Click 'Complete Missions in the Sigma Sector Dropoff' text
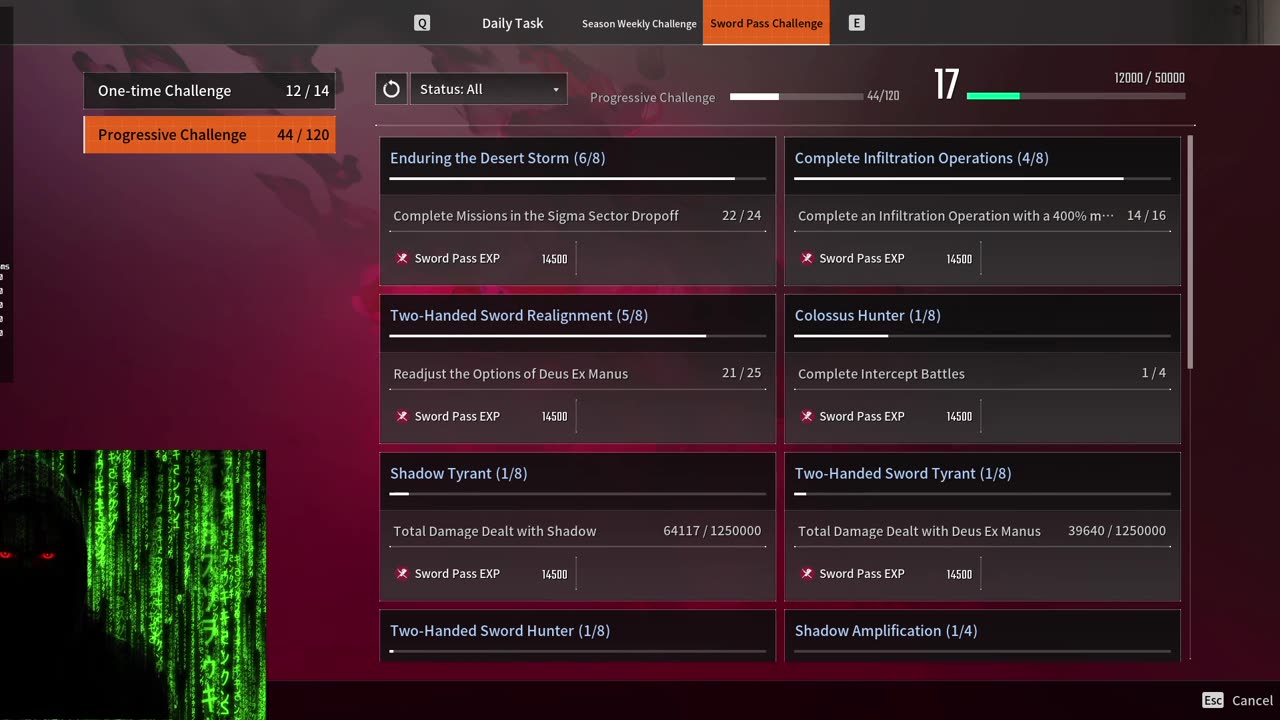 536,216
